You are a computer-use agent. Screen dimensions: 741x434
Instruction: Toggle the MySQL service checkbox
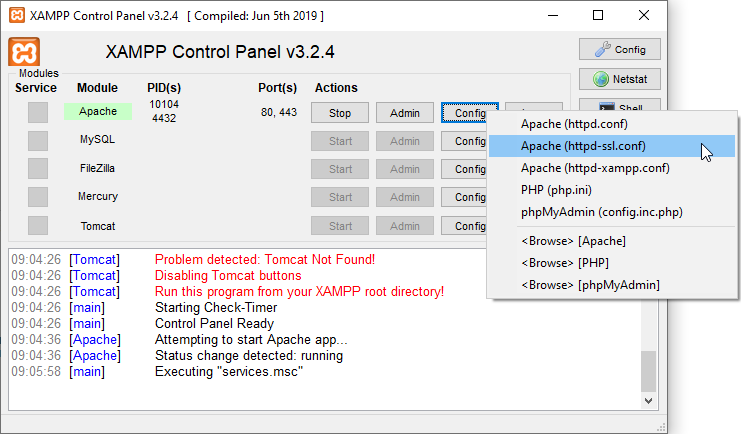(x=37, y=141)
